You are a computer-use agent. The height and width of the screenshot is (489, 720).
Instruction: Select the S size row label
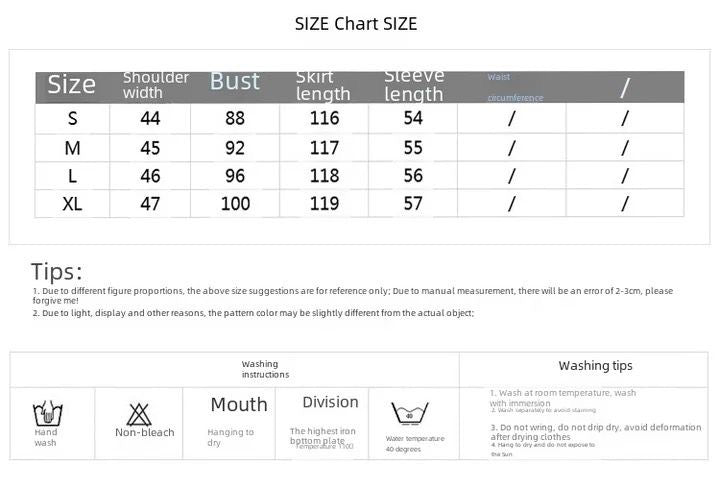click(72, 118)
